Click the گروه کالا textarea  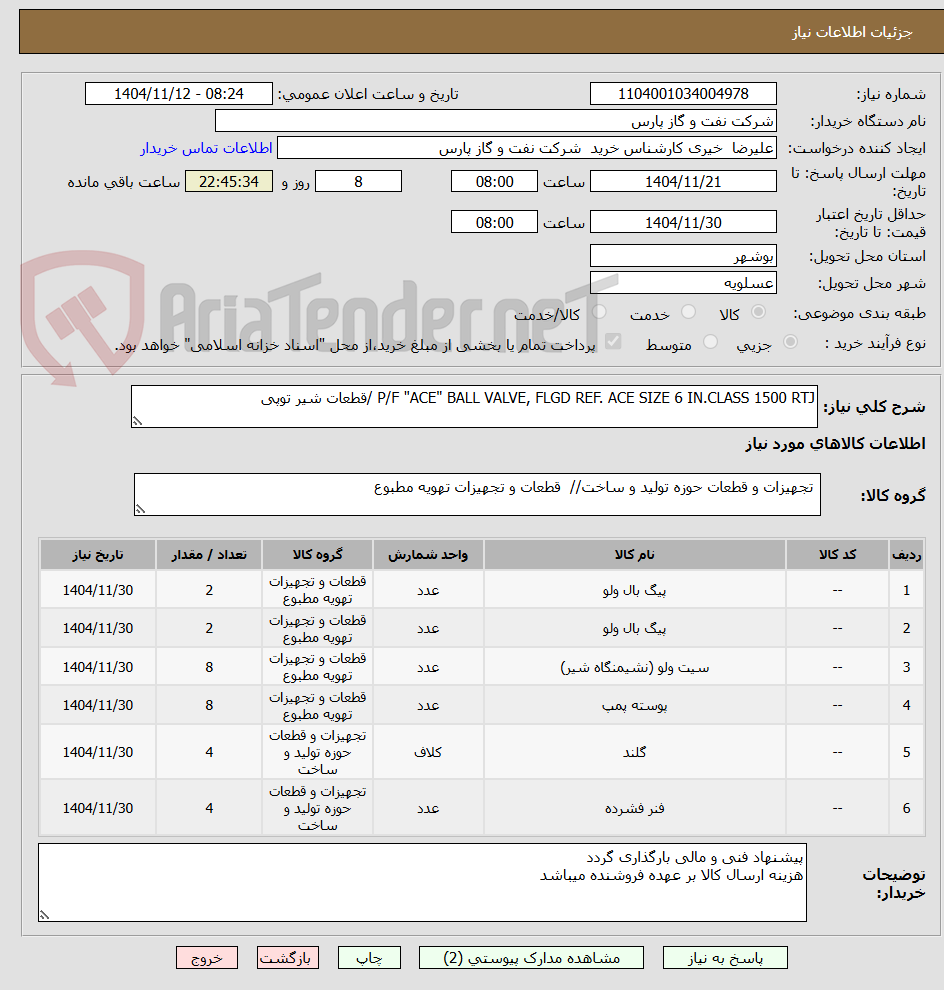pos(477,494)
